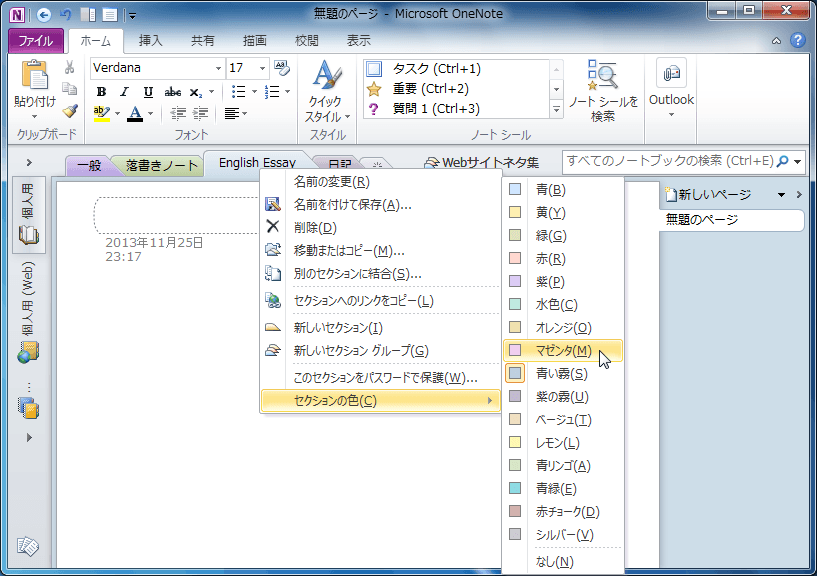Open the highlight color dropdown arrow
This screenshot has width=817, height=576.
click(x=117, y=114)
